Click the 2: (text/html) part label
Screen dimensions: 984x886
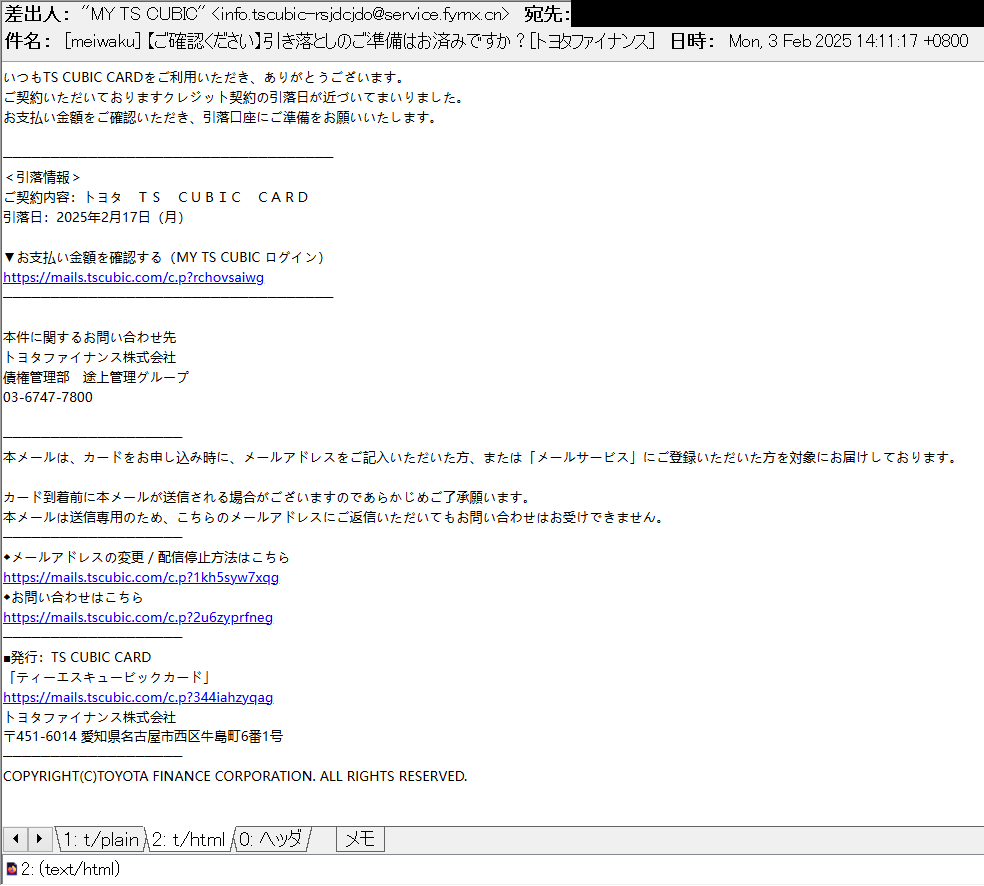click(70, 869)
